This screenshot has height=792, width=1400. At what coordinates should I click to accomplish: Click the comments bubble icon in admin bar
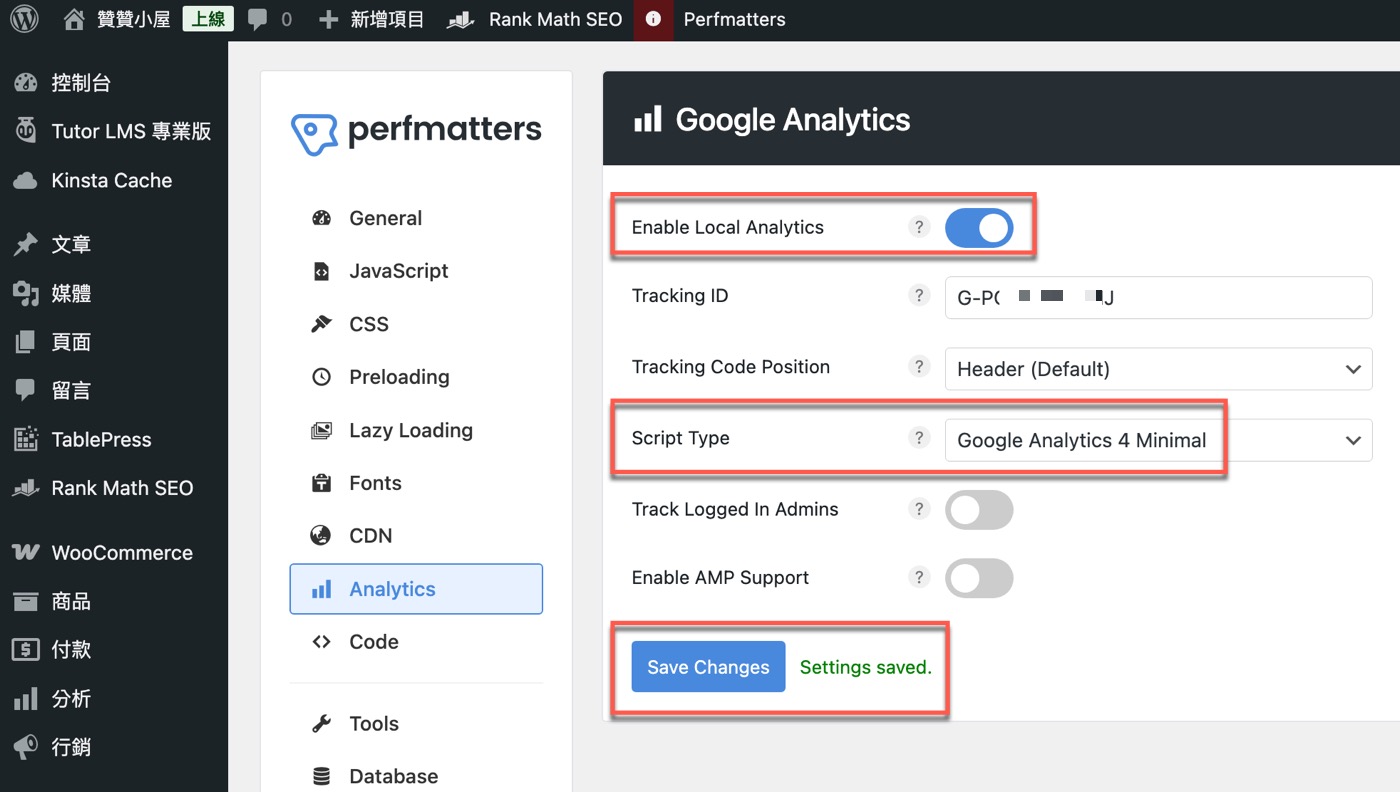pyautogui.click(x=257, y=20)
